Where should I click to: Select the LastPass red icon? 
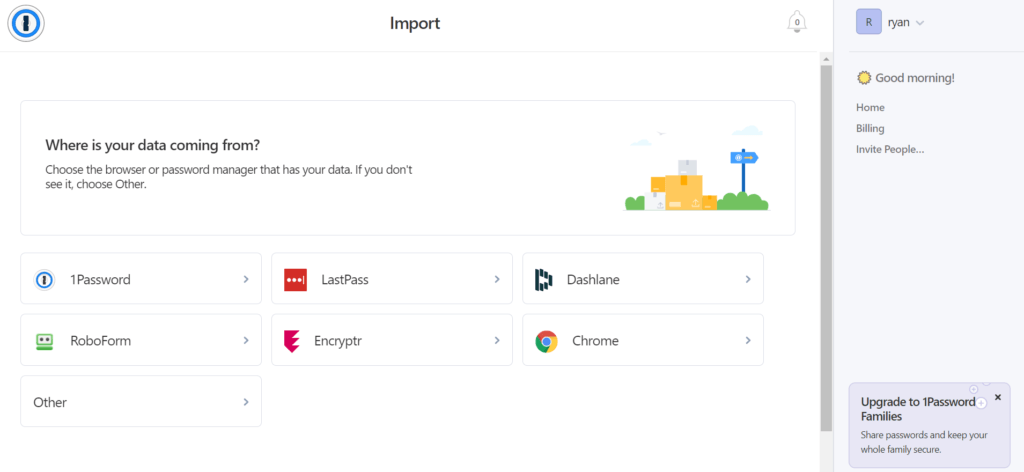pyautogui.click(x=295, y=279)
